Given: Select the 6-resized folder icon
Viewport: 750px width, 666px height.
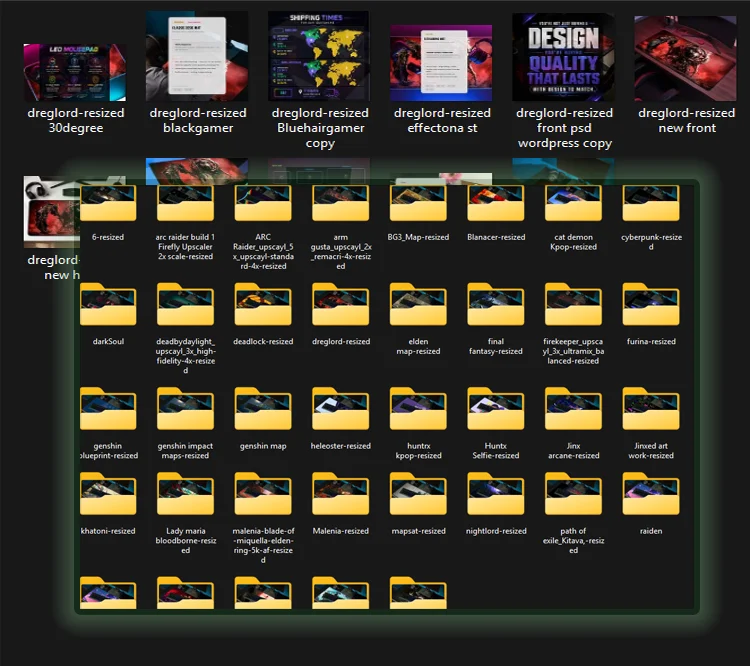Looking at the screenshot, I should click(x=108, y=203).
